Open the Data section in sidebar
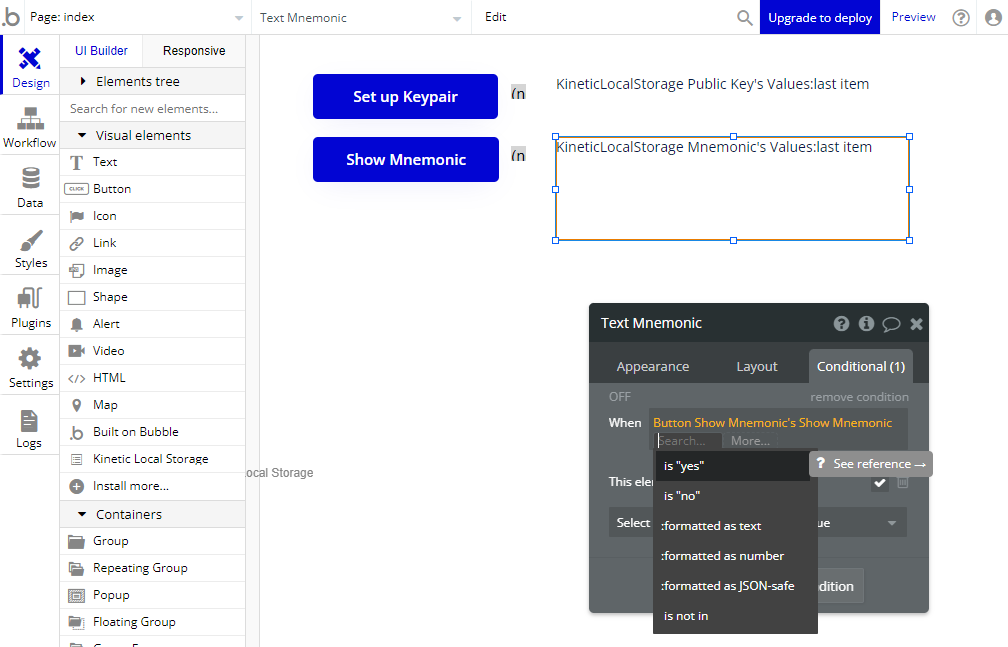 (x=30, y=187)
